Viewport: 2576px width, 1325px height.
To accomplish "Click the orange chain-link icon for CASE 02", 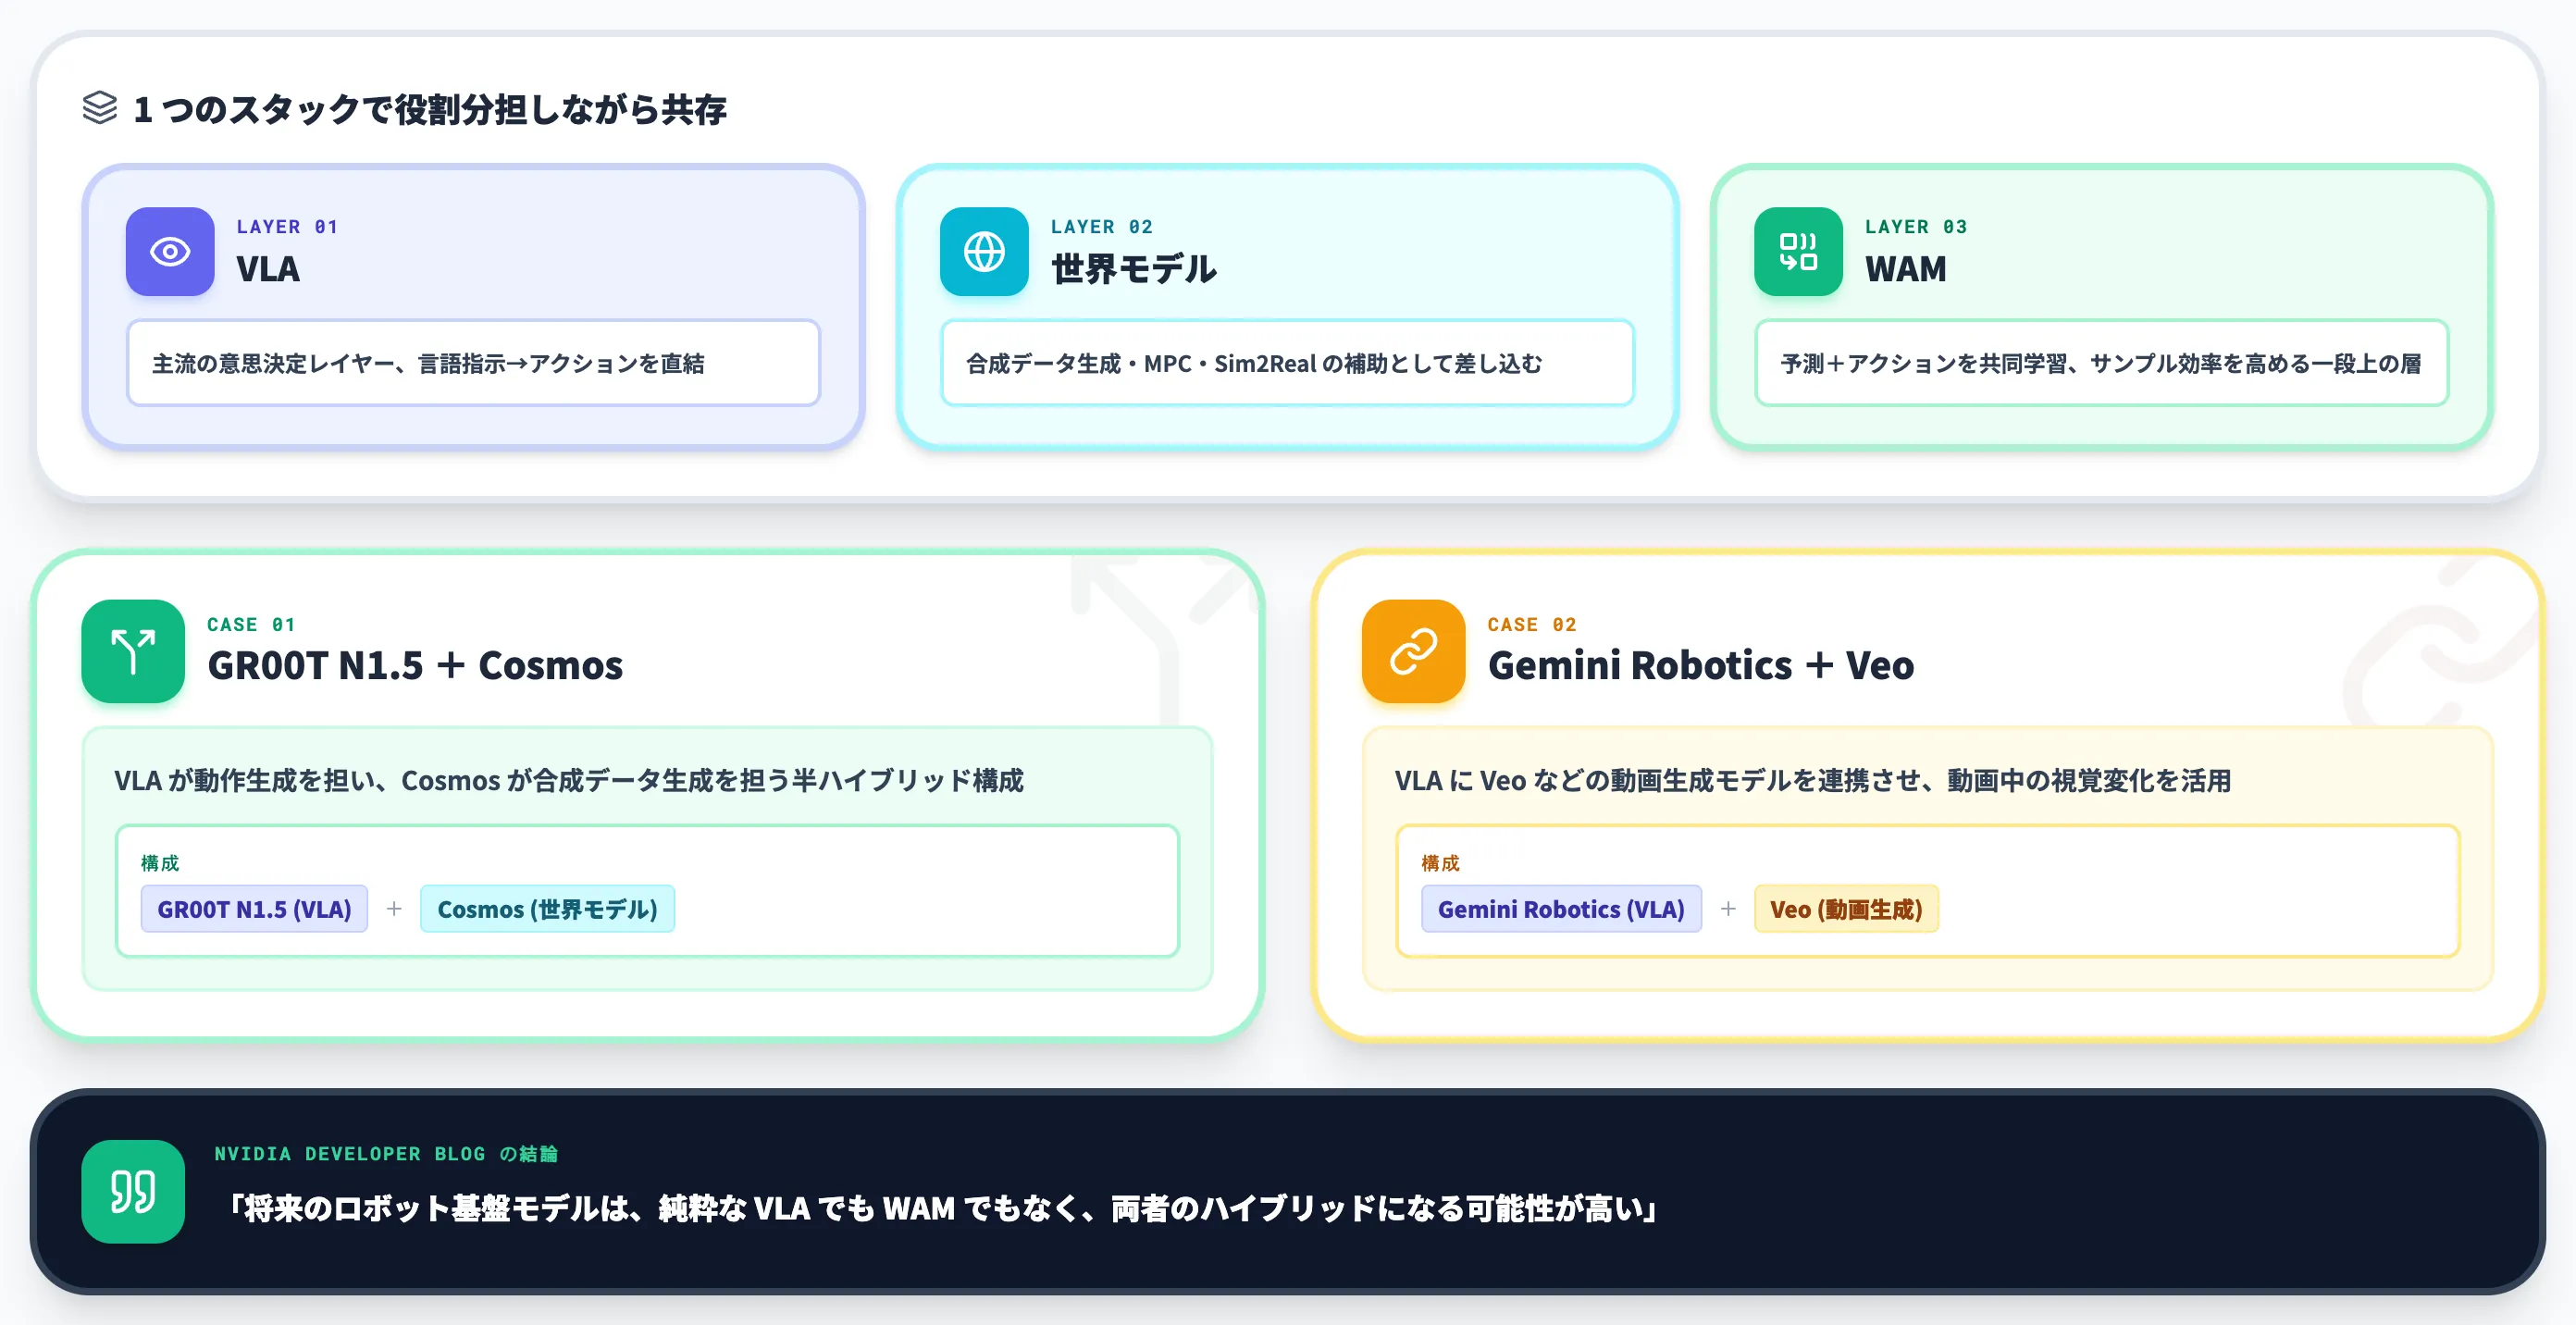I will coord(1413,651).
